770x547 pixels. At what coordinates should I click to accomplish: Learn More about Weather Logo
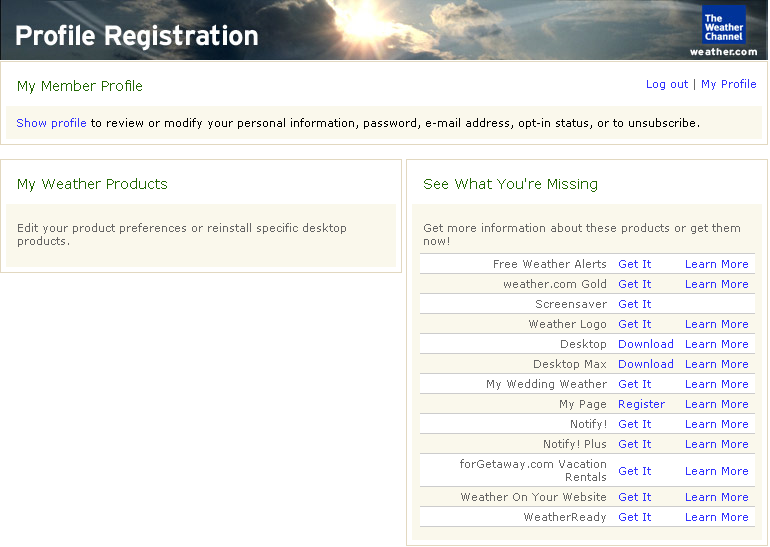click(716, 324)
